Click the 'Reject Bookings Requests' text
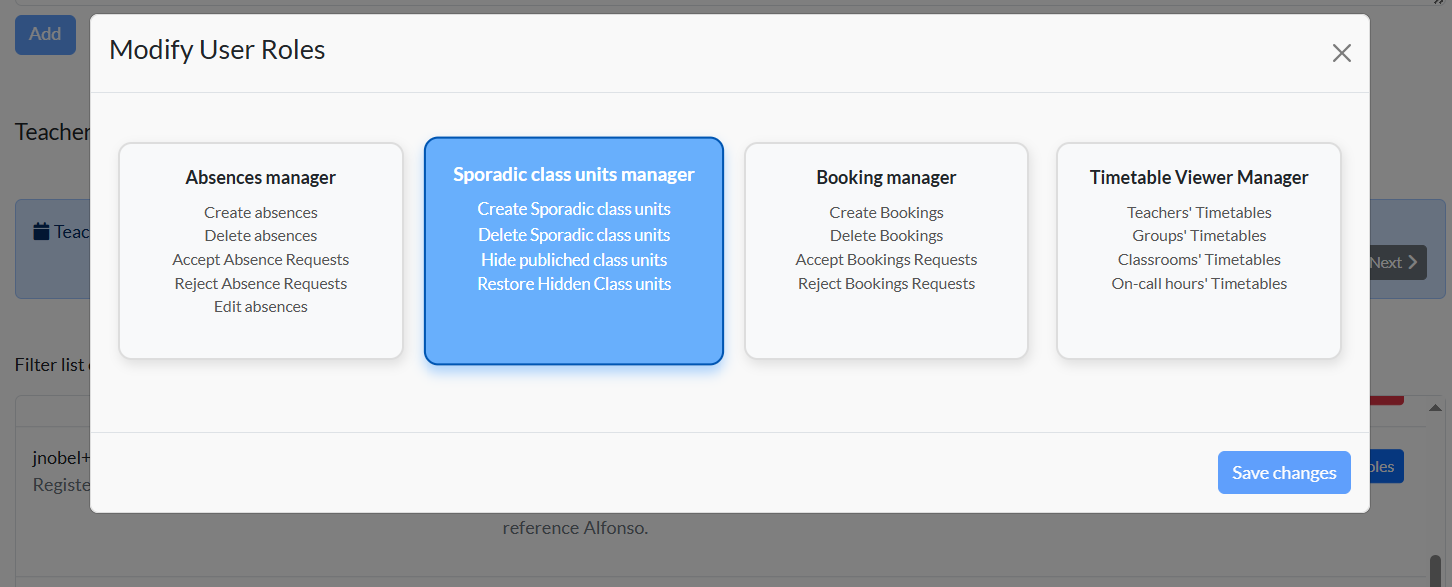This screenshot has width=1452, height=587. pyautogui.click(x=886, y=283)
